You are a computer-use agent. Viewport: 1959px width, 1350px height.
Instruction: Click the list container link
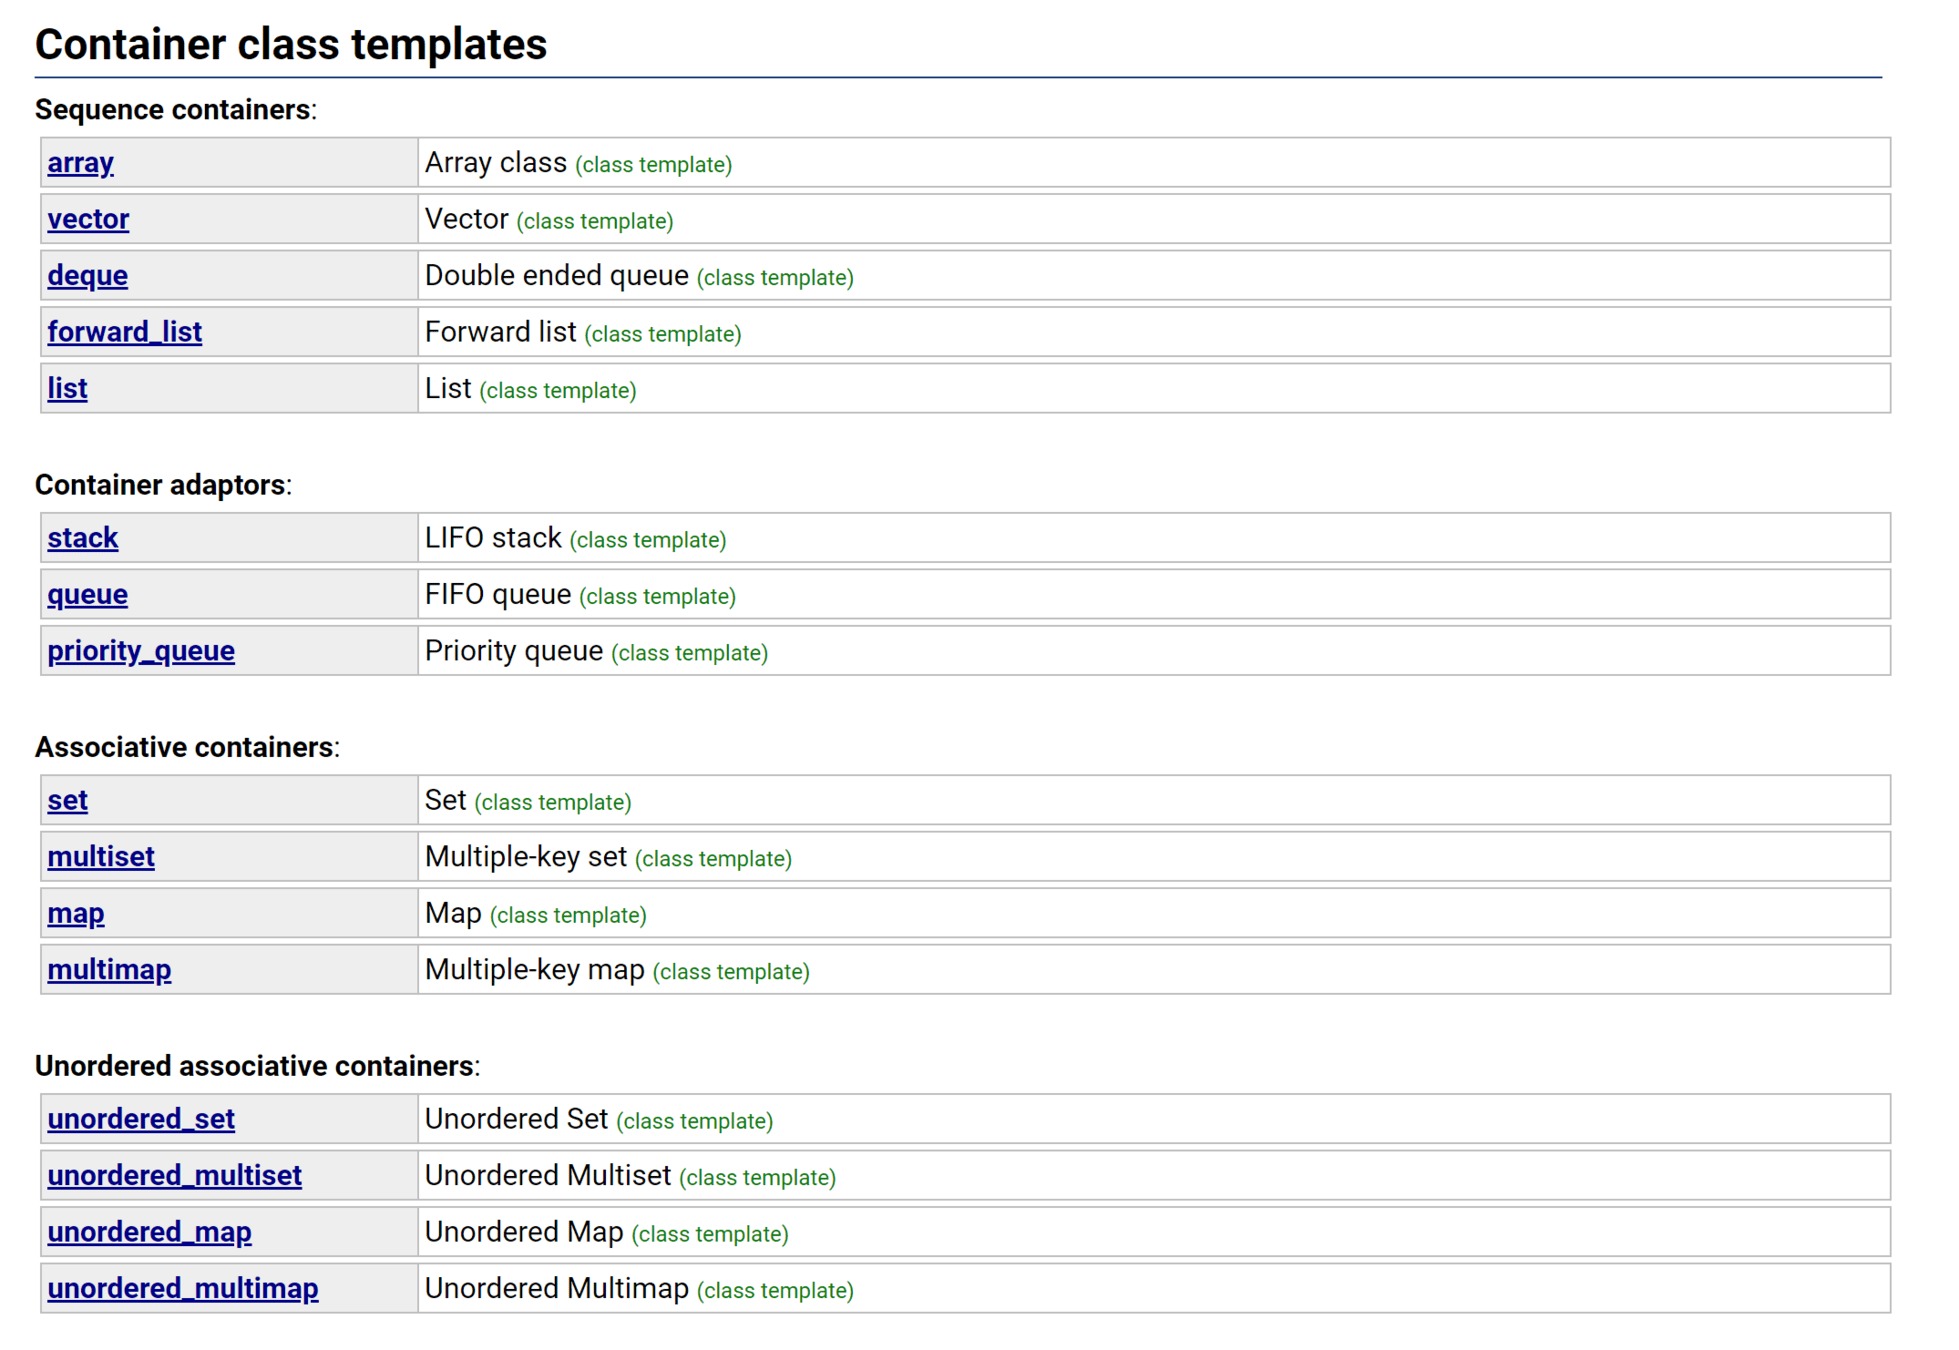(67, 389)
